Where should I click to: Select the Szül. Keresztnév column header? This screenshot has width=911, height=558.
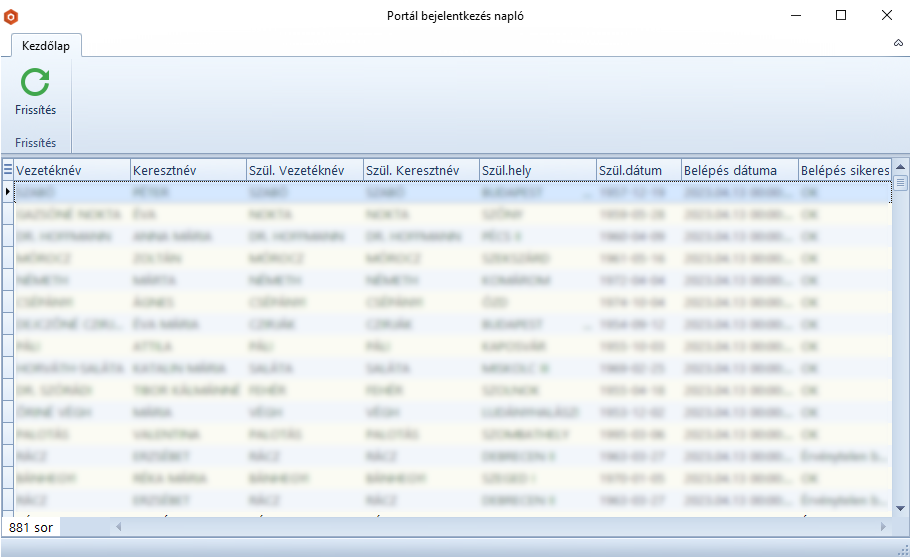tap(421, 170)
